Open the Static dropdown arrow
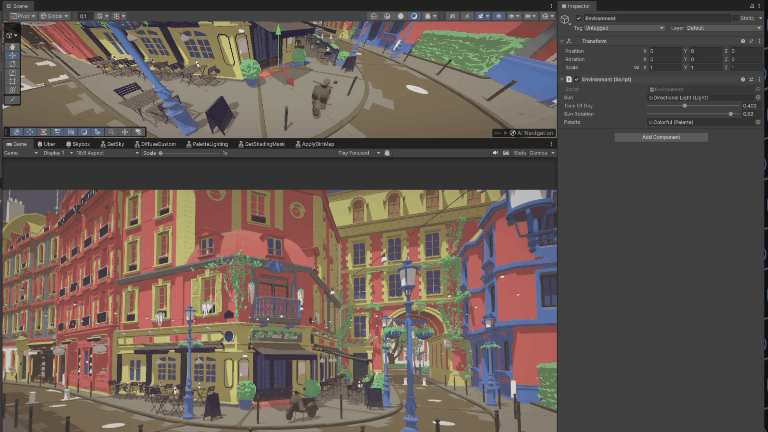768x432 pixels. (761, 18)
